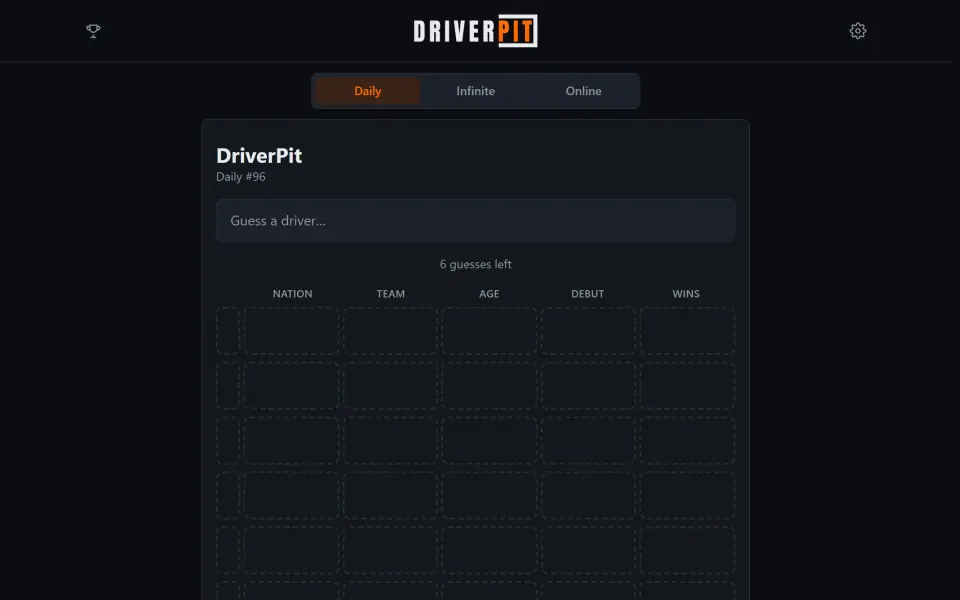The width and height of the screenshot is (960, 600).
Task: Click the DEBUT column header
Action: 588,294
